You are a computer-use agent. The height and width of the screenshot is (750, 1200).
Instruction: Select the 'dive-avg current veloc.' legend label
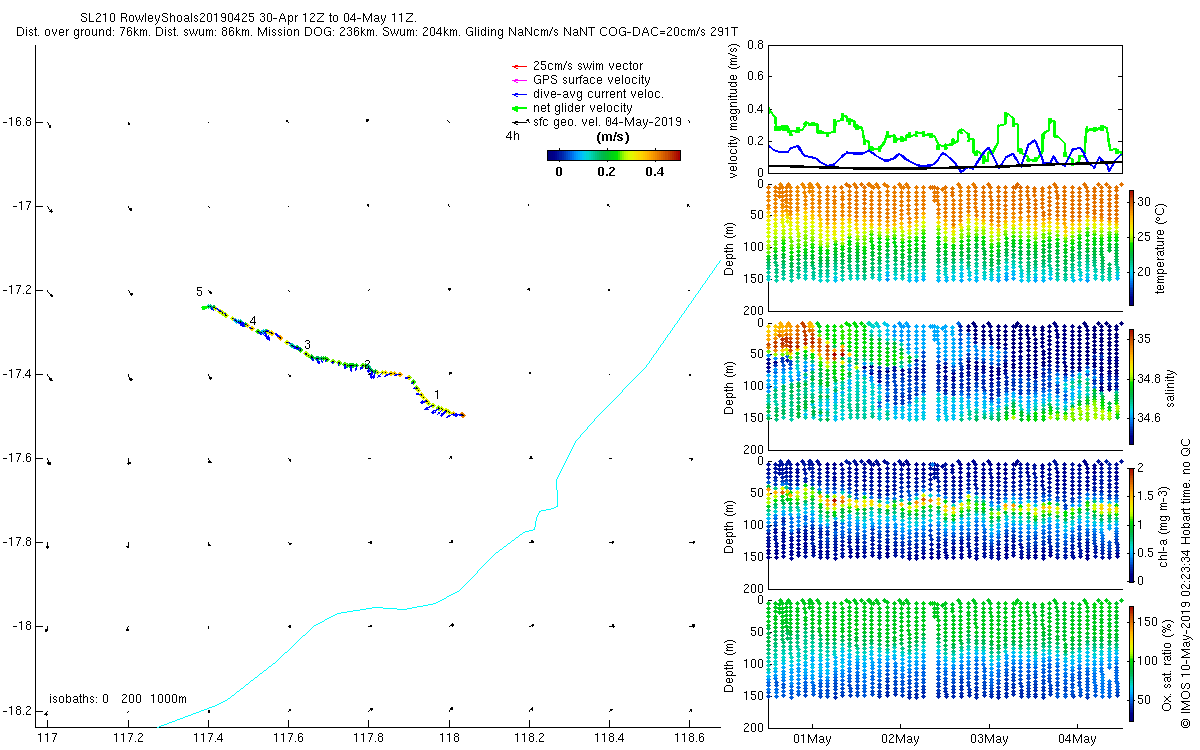pyautogui.click(x=598, y=94)
